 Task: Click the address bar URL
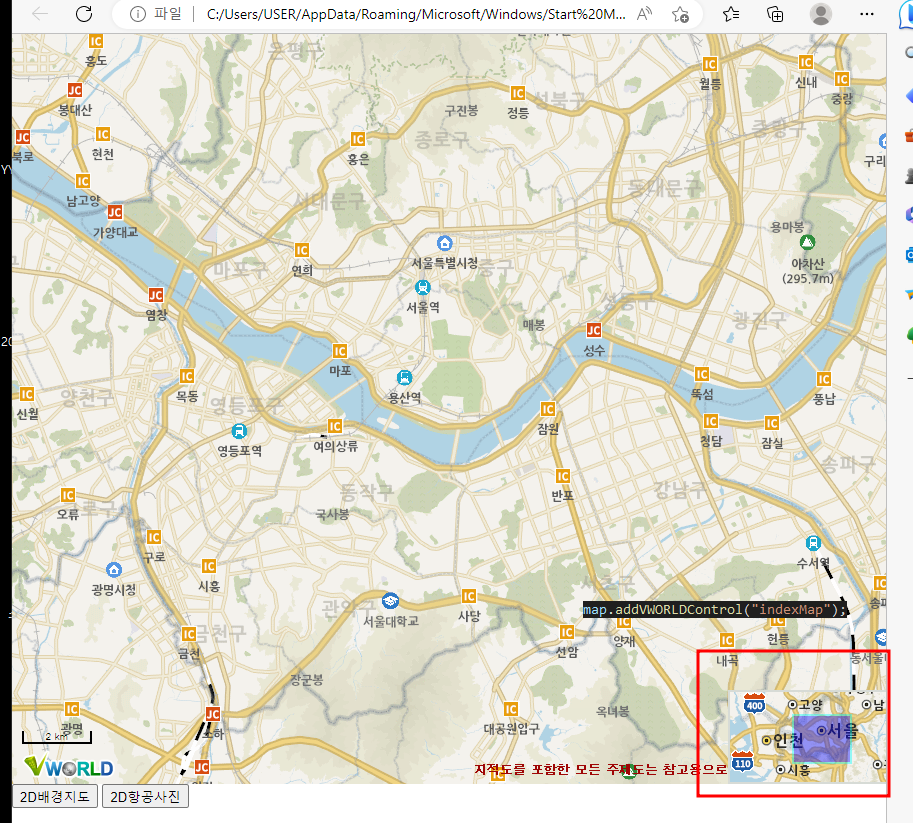tap(416, 14)
